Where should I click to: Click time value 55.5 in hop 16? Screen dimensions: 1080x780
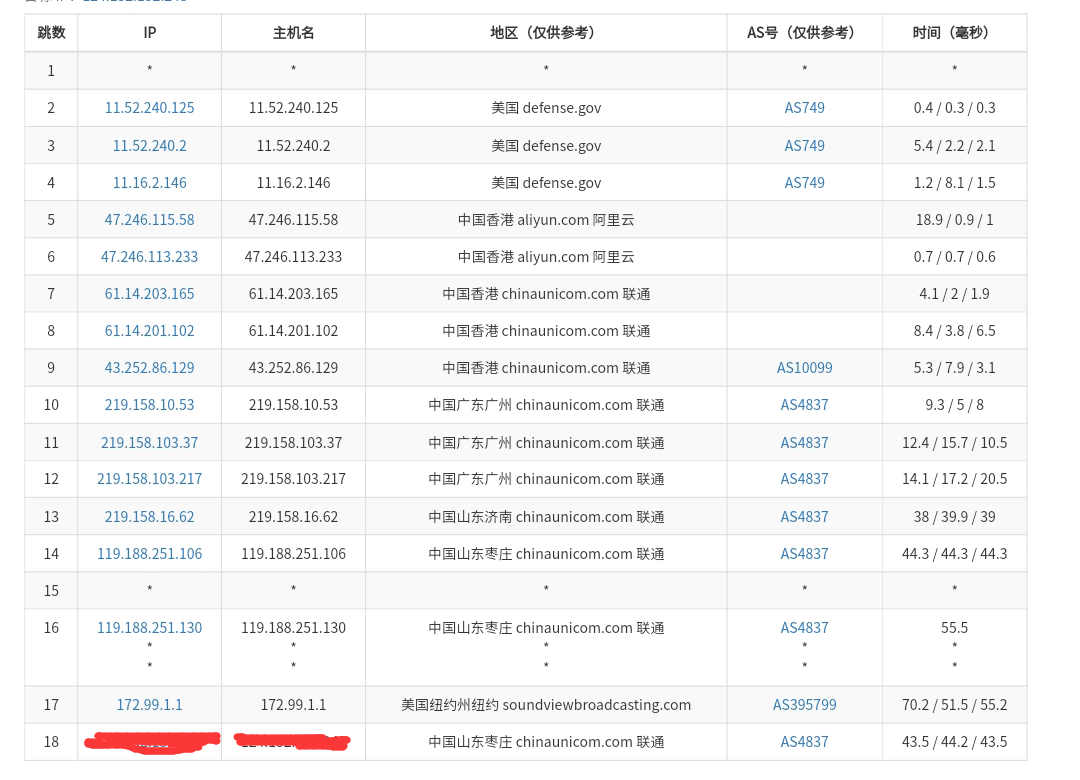pyautogui.click(x=955, y=628)
